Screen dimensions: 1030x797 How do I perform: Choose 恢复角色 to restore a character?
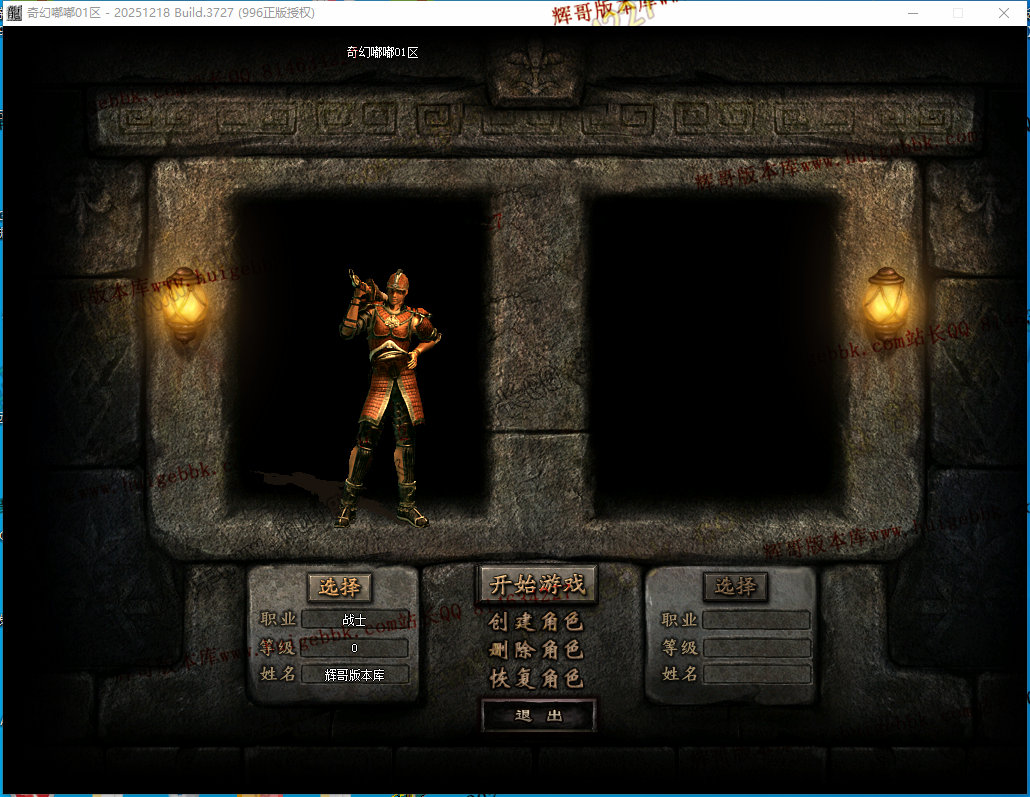click(x=536, y=678)
